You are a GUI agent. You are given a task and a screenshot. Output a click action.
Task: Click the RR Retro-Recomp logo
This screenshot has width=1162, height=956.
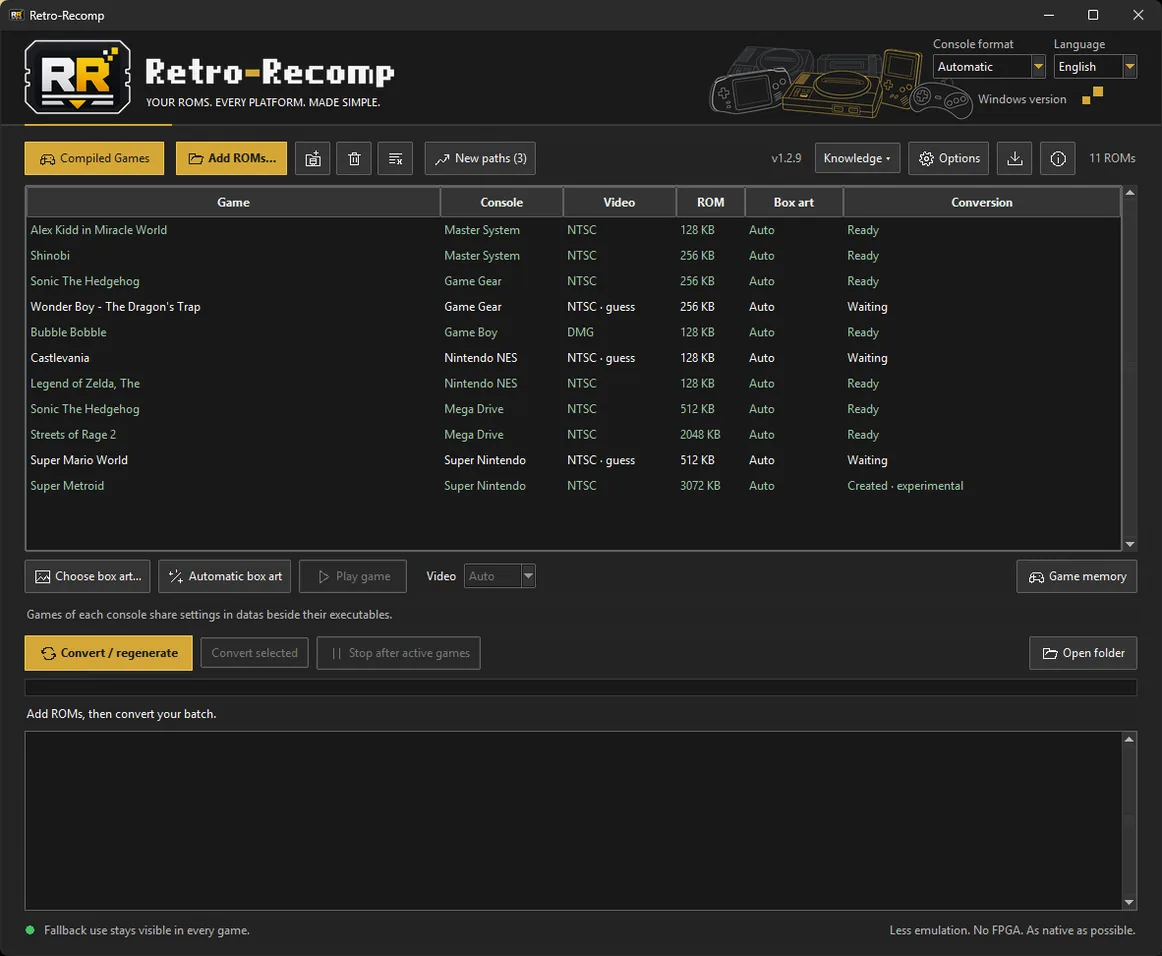pyautogui.click(x=78, y=77)
